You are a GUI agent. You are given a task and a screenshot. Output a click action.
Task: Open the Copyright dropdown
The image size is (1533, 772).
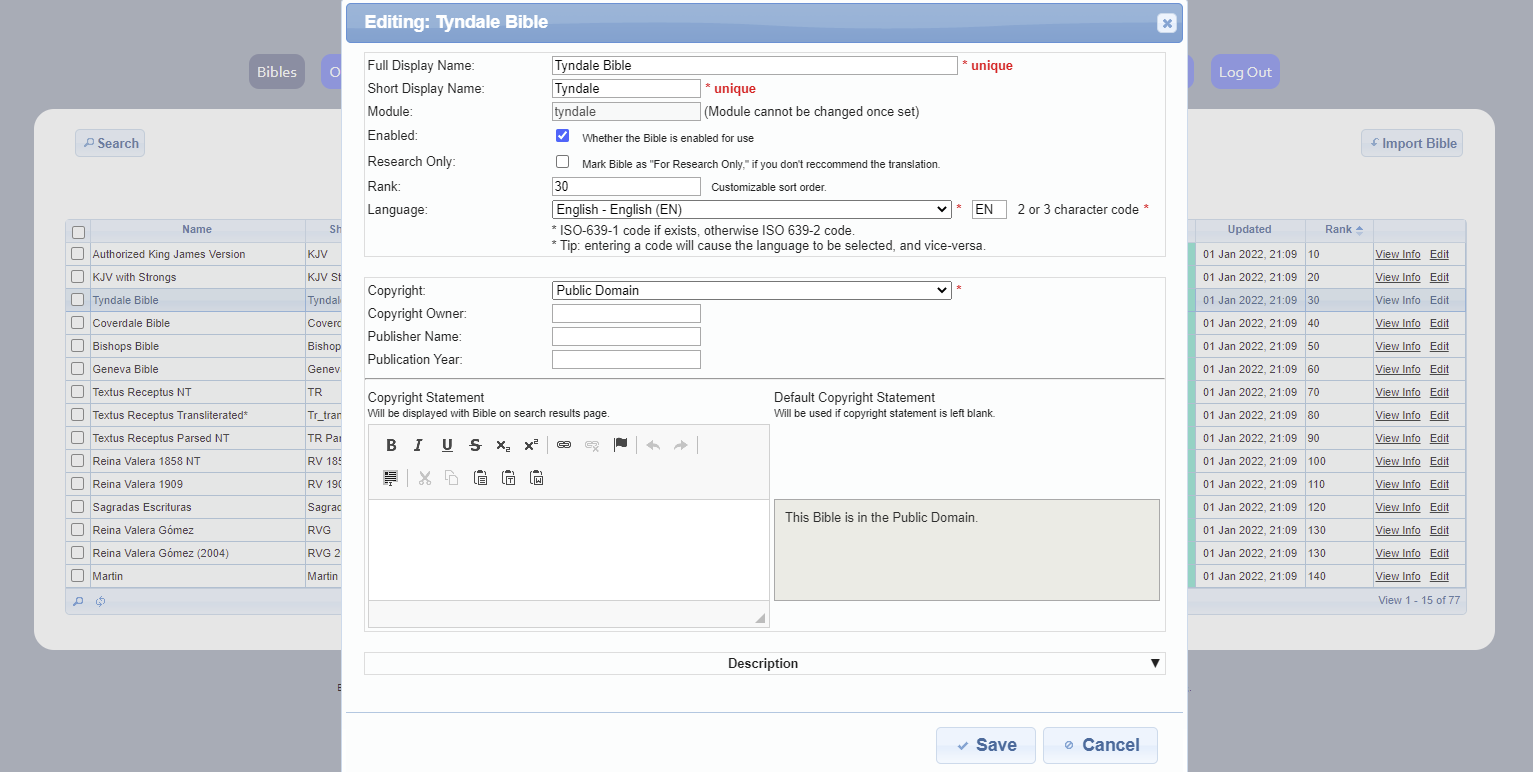(x=751, y=290)
